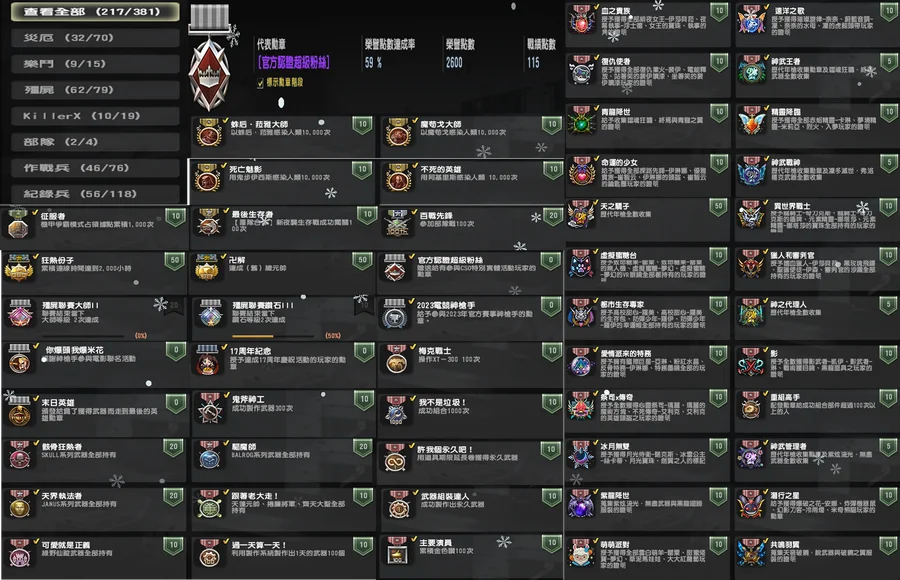This screenshot has width=900, height=580.
Task: Select the 17周年紀念 medal icon
Action: click(208, 360)
